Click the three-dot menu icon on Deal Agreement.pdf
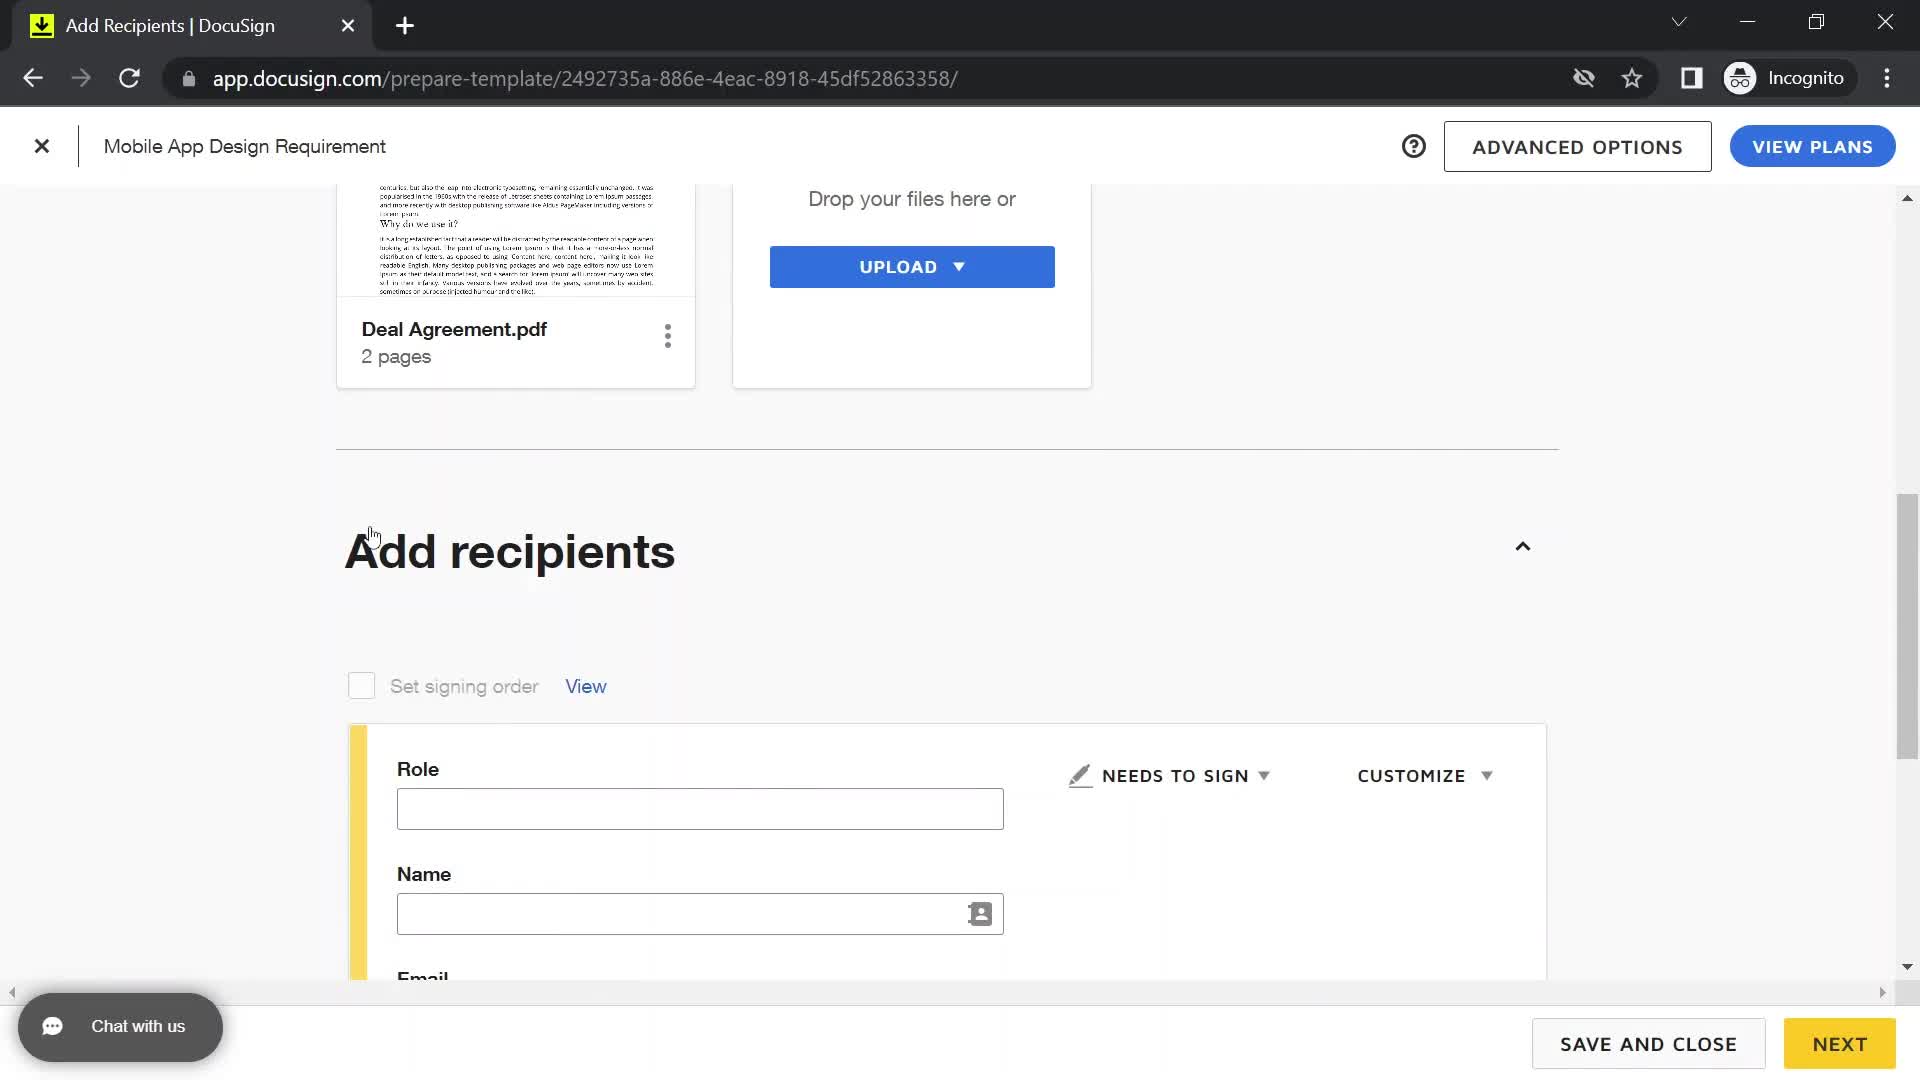Screen dimensions: 1920x1080 point(669,336)
